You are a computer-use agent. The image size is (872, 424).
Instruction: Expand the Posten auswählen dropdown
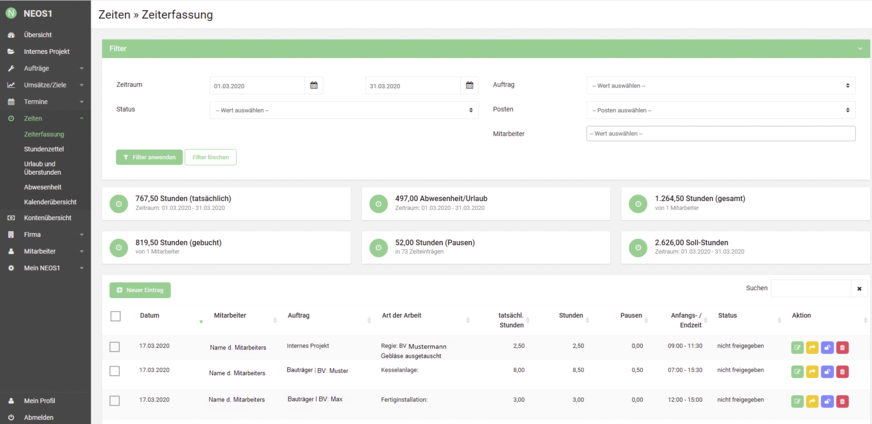tap(720, 110)
